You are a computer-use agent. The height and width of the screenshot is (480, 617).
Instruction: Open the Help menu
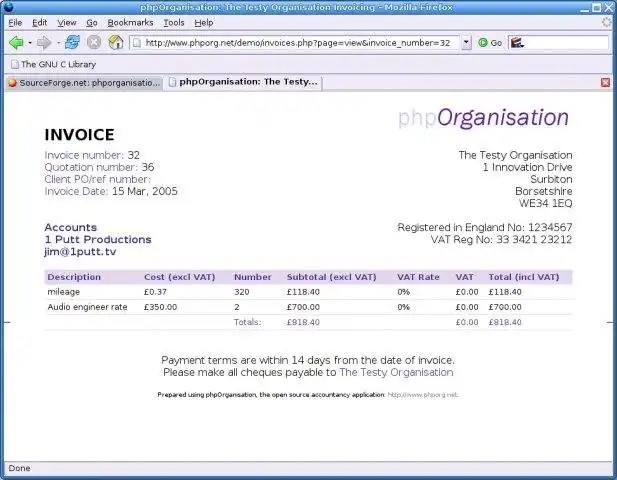203,23
